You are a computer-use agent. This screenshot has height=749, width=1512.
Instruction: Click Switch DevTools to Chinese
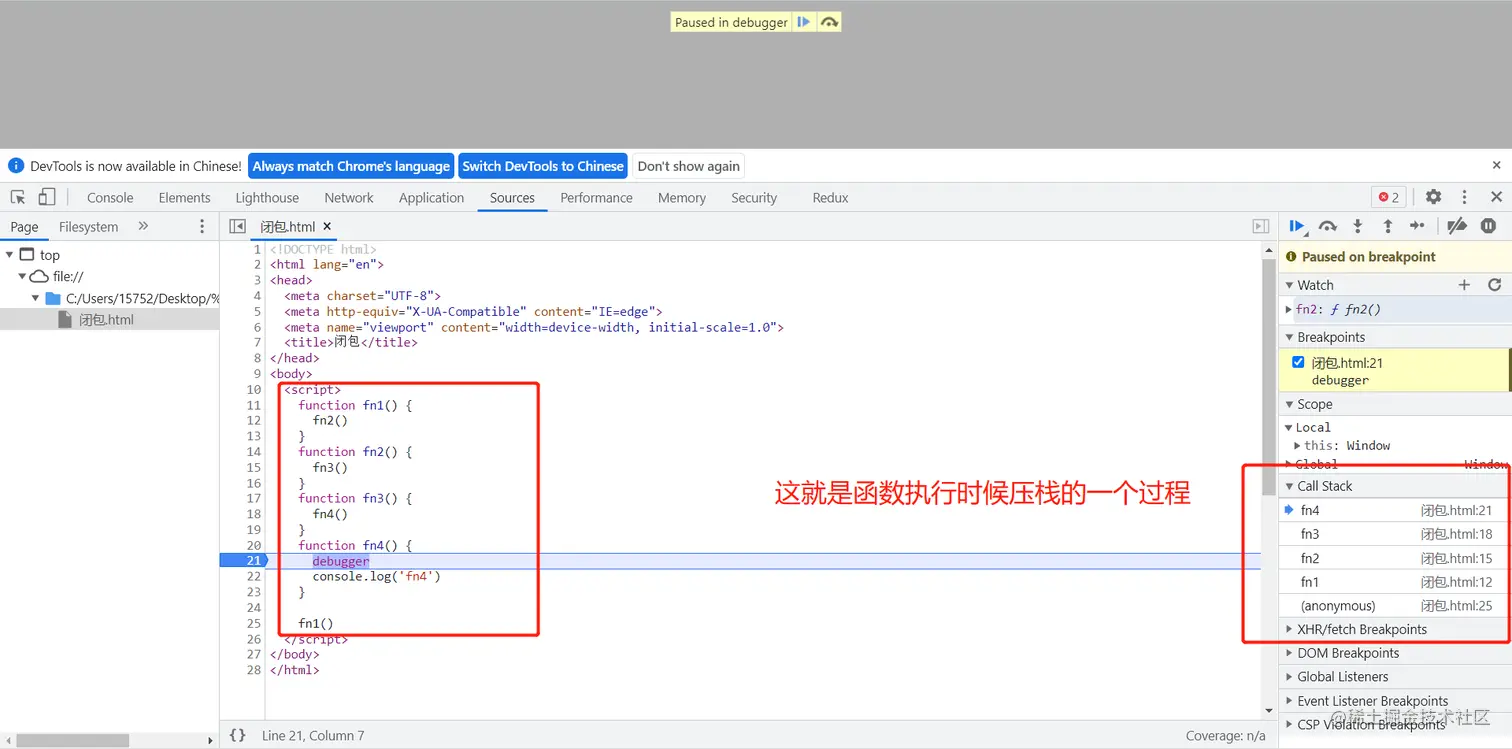coord(543,166)
